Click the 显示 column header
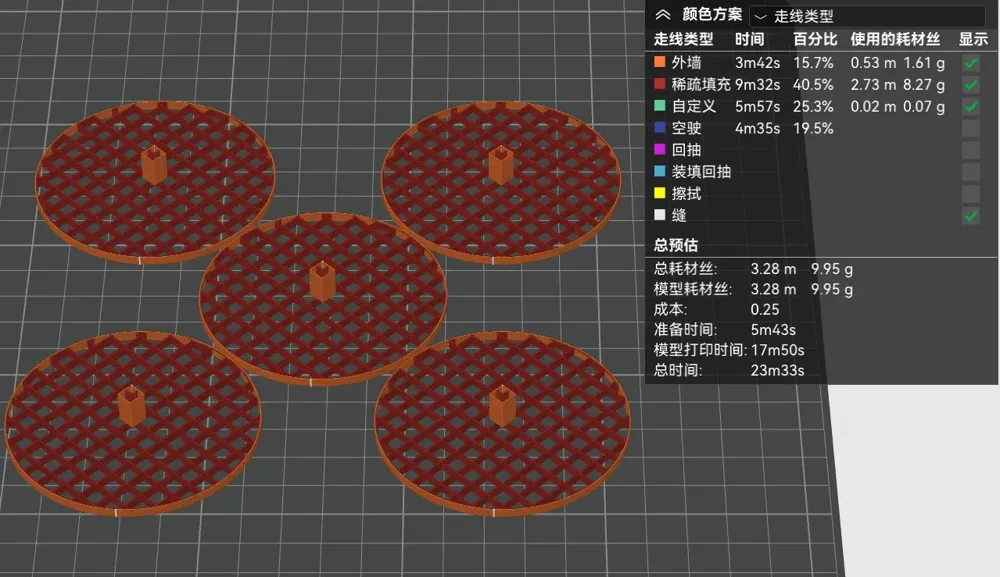The height and width of the screenshot is (577, 1000). [x=973, y=40]
